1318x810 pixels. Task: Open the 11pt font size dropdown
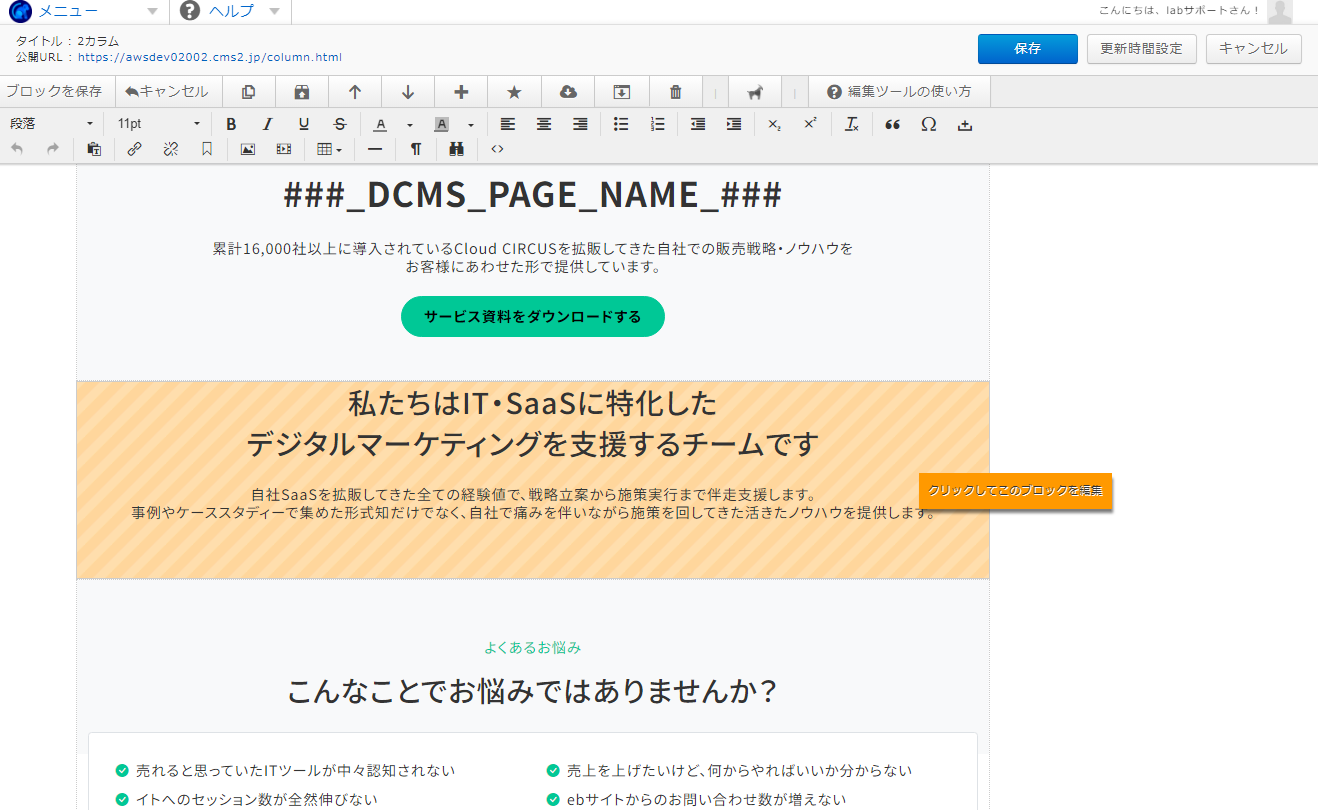tap(158, 124)
